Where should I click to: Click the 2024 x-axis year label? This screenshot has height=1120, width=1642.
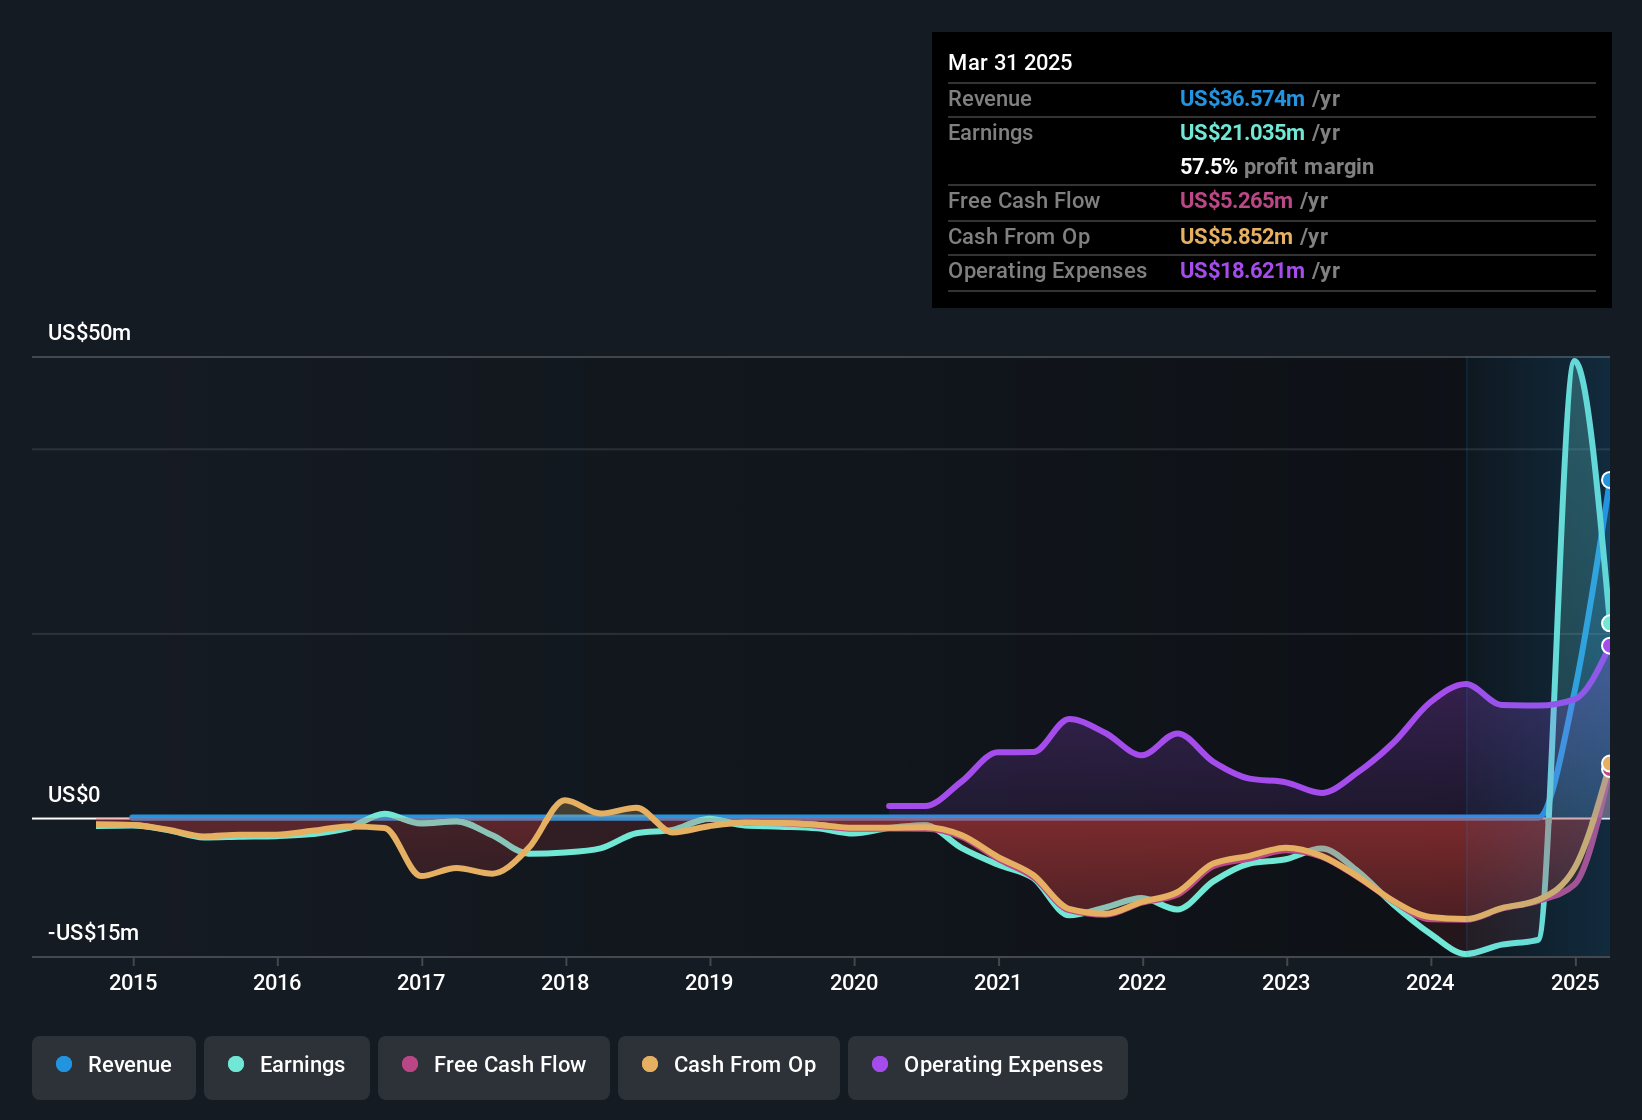pyautogui.click(x=1430, y=983)
